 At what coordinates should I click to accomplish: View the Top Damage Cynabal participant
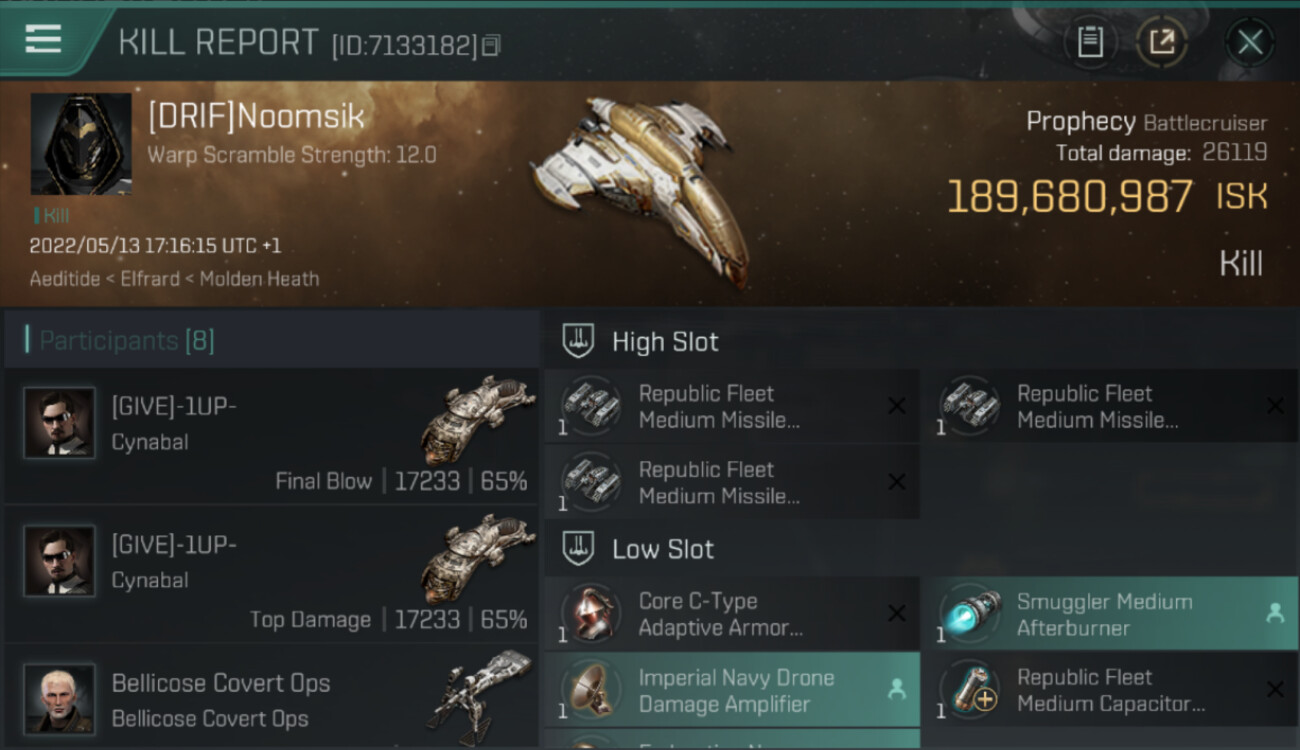pos(271,576)
